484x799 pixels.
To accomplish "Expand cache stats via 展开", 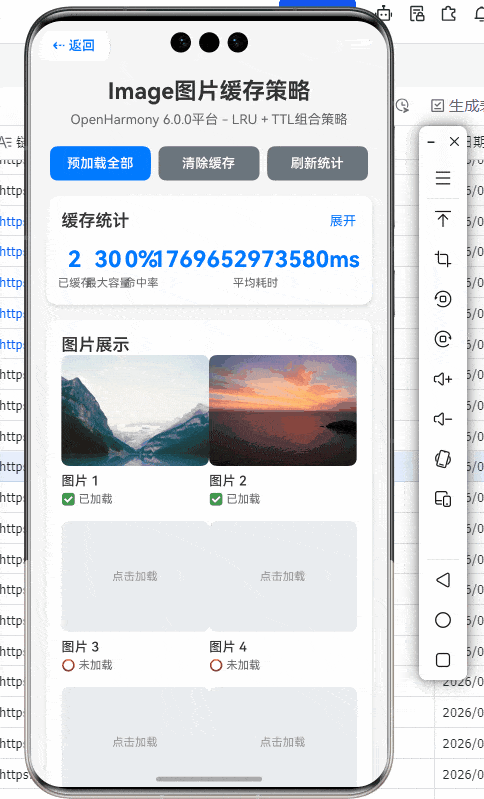I will pos(342,221).
